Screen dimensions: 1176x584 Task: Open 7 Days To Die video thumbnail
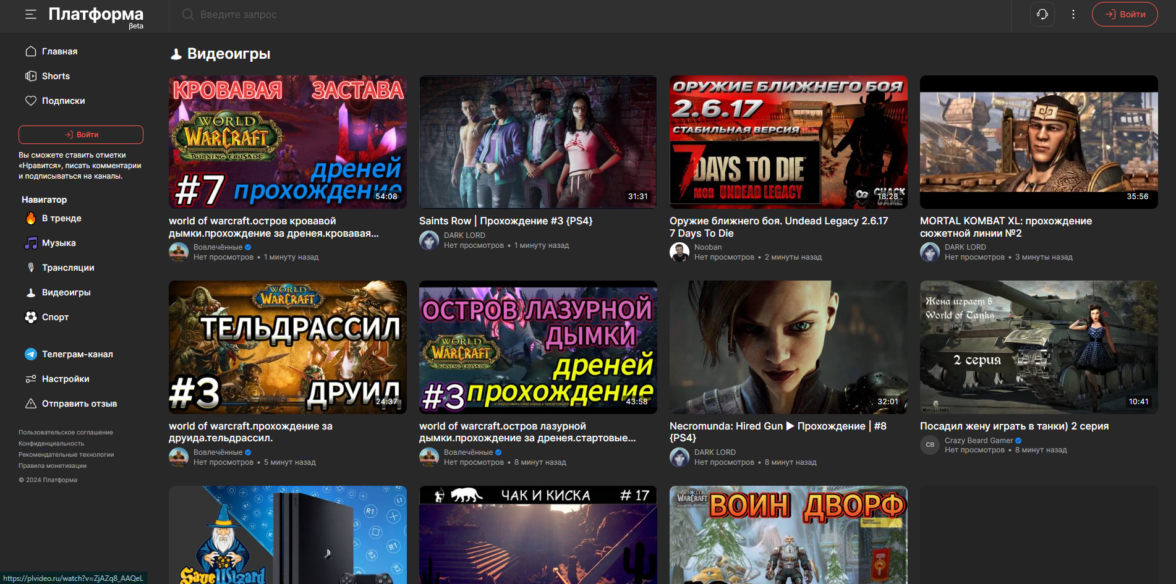788,142
